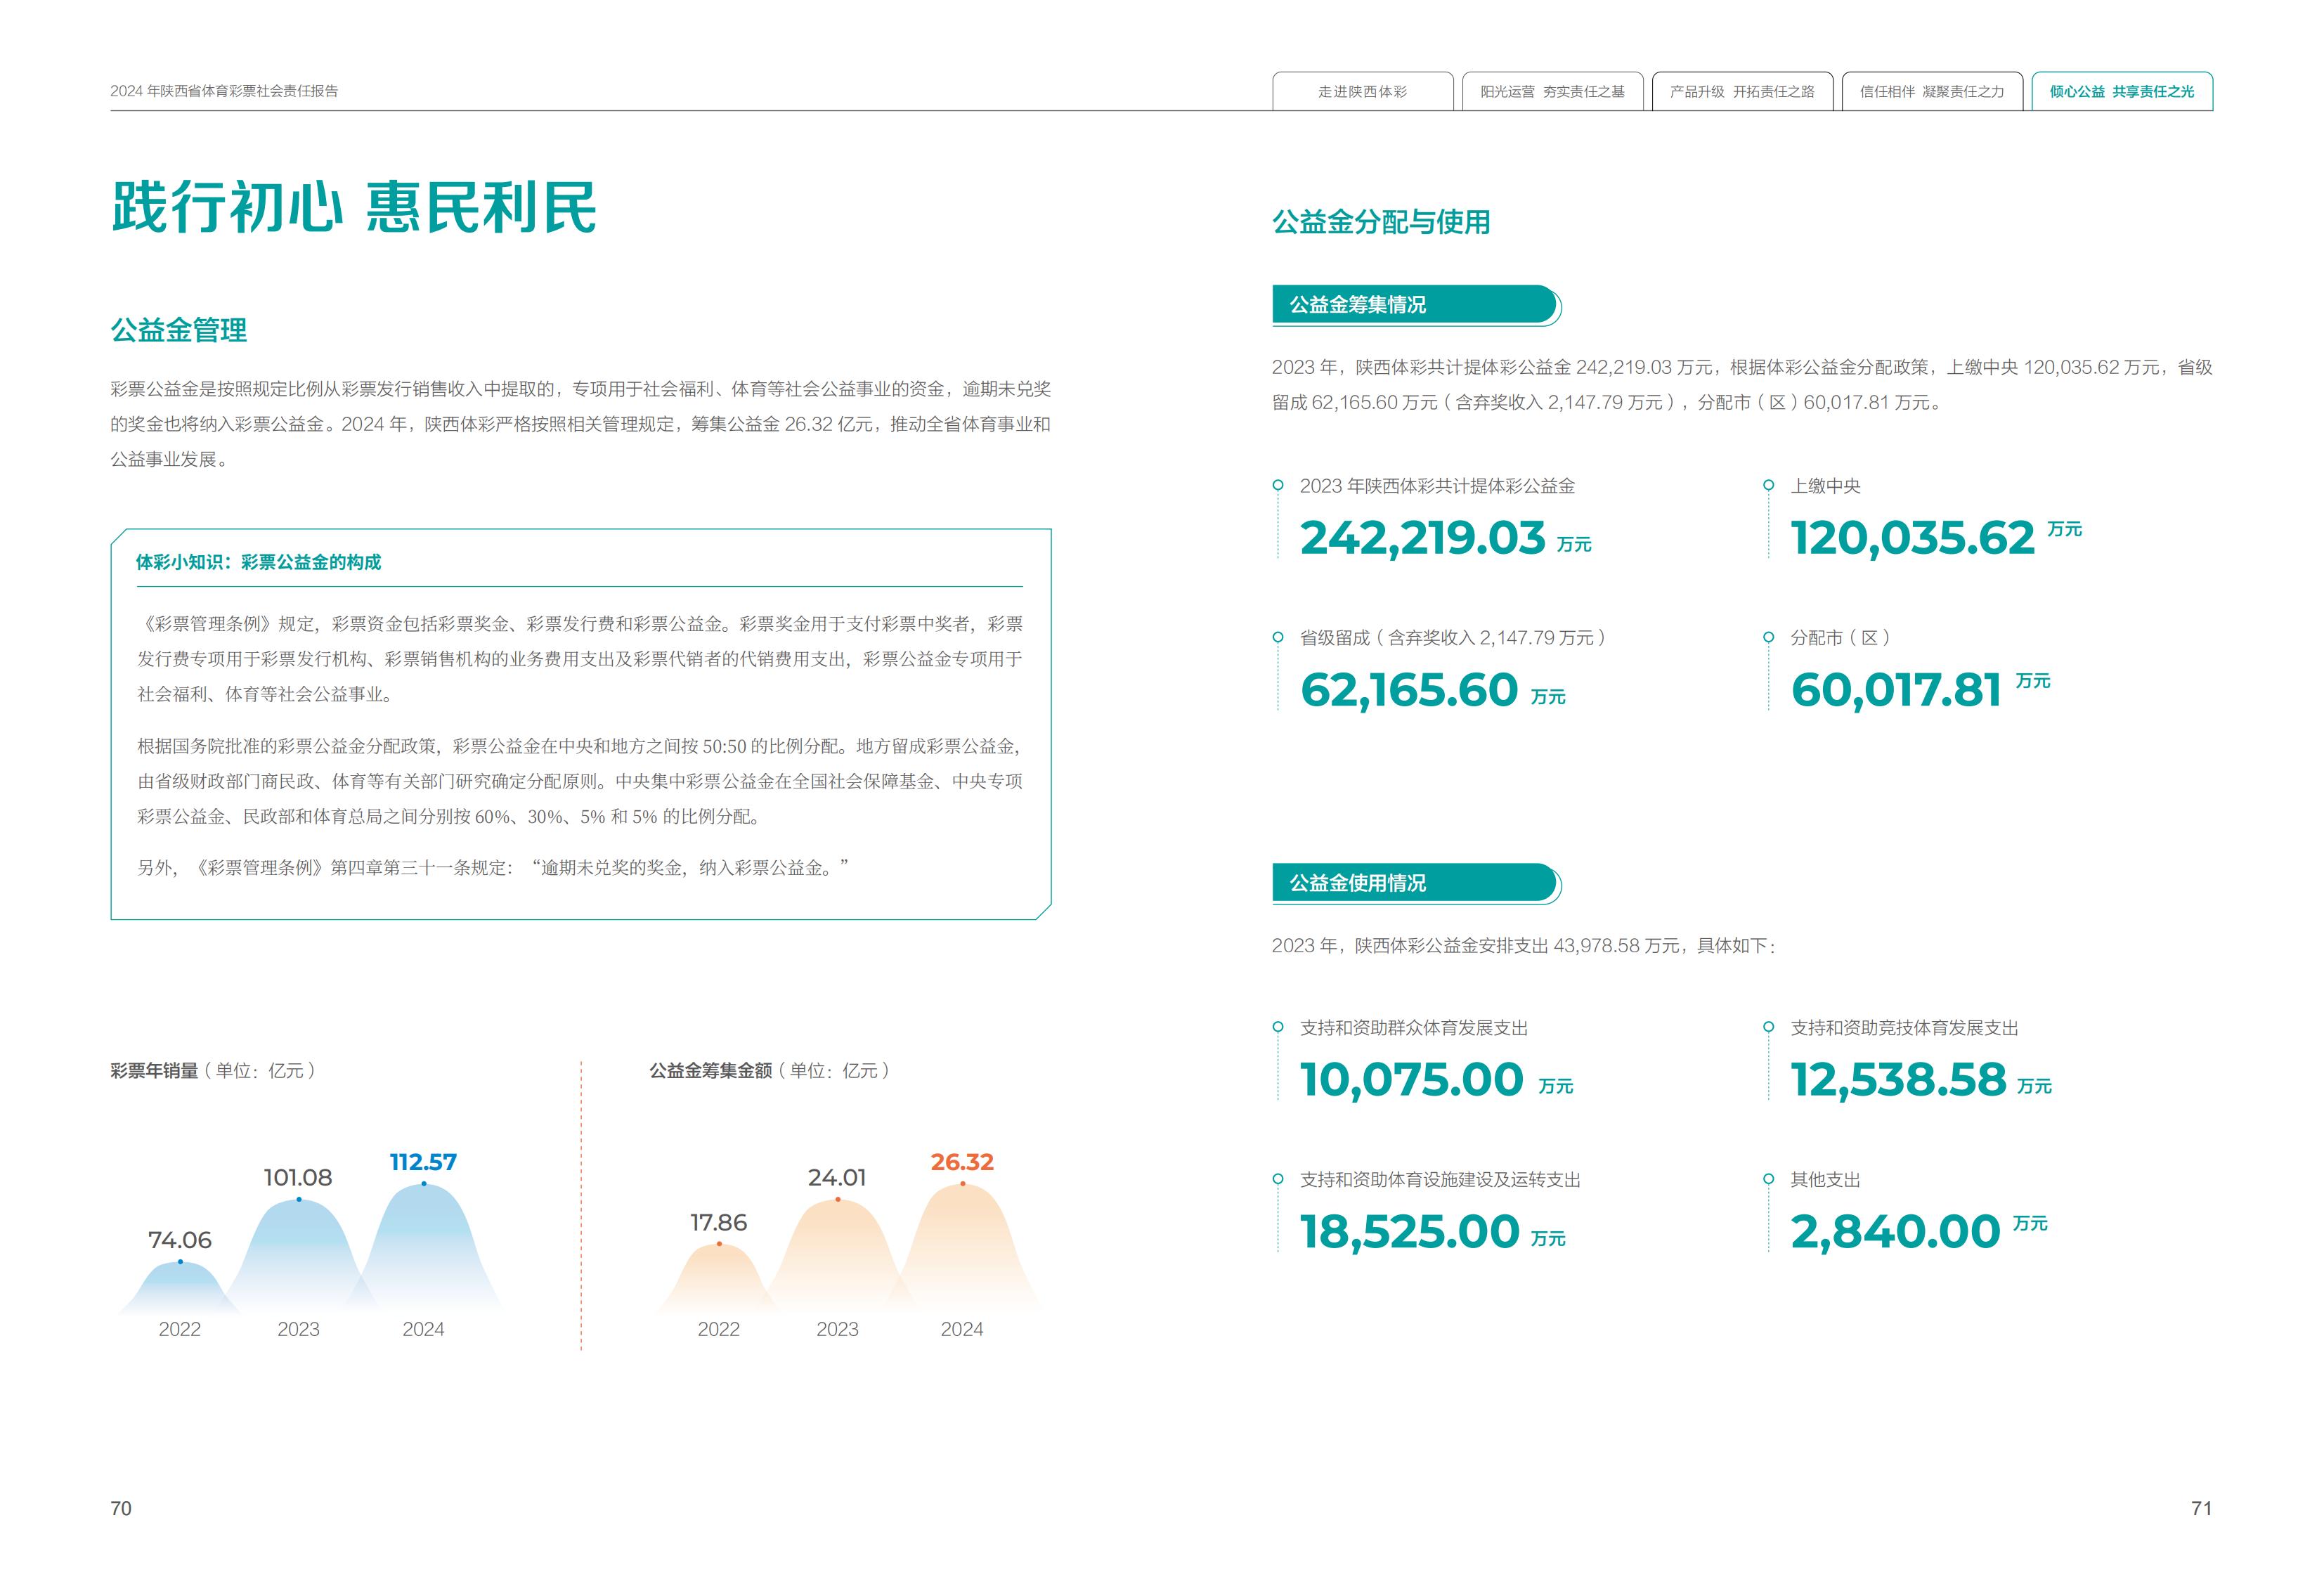
Task: Open the 走进陕西体彩 tab
Action: click(x=1362, y=91)
